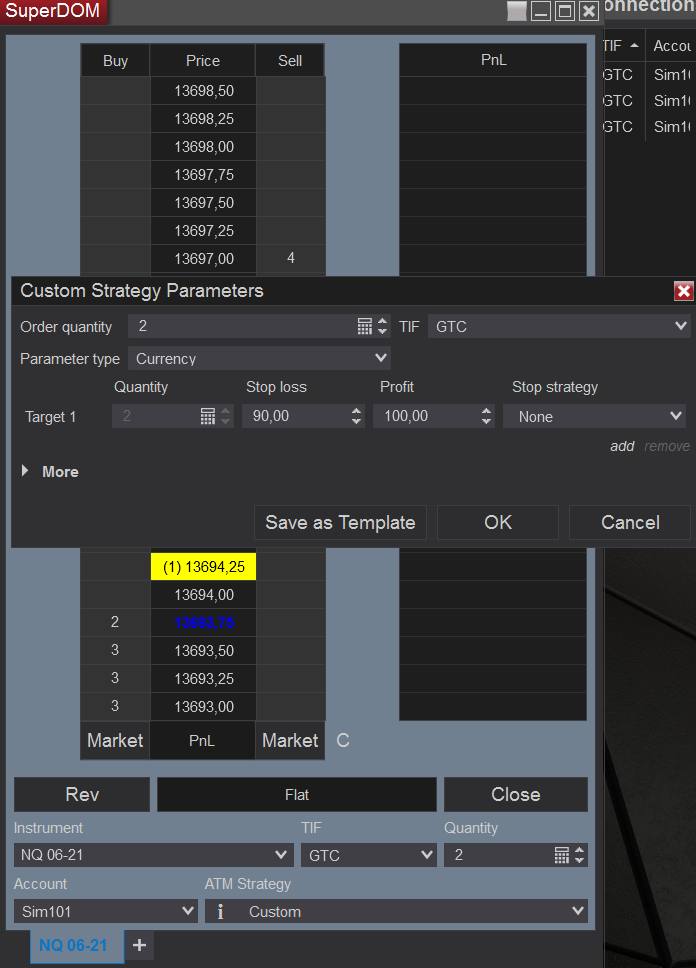Click price row 13693,00
This screenshot has width=696, height=968.
point(204,706)
